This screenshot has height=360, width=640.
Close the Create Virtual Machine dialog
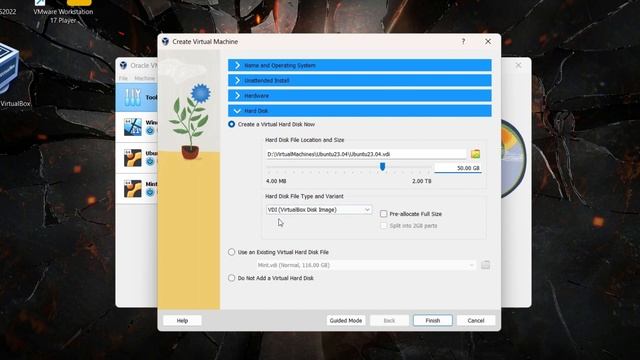tap(488, 41)
